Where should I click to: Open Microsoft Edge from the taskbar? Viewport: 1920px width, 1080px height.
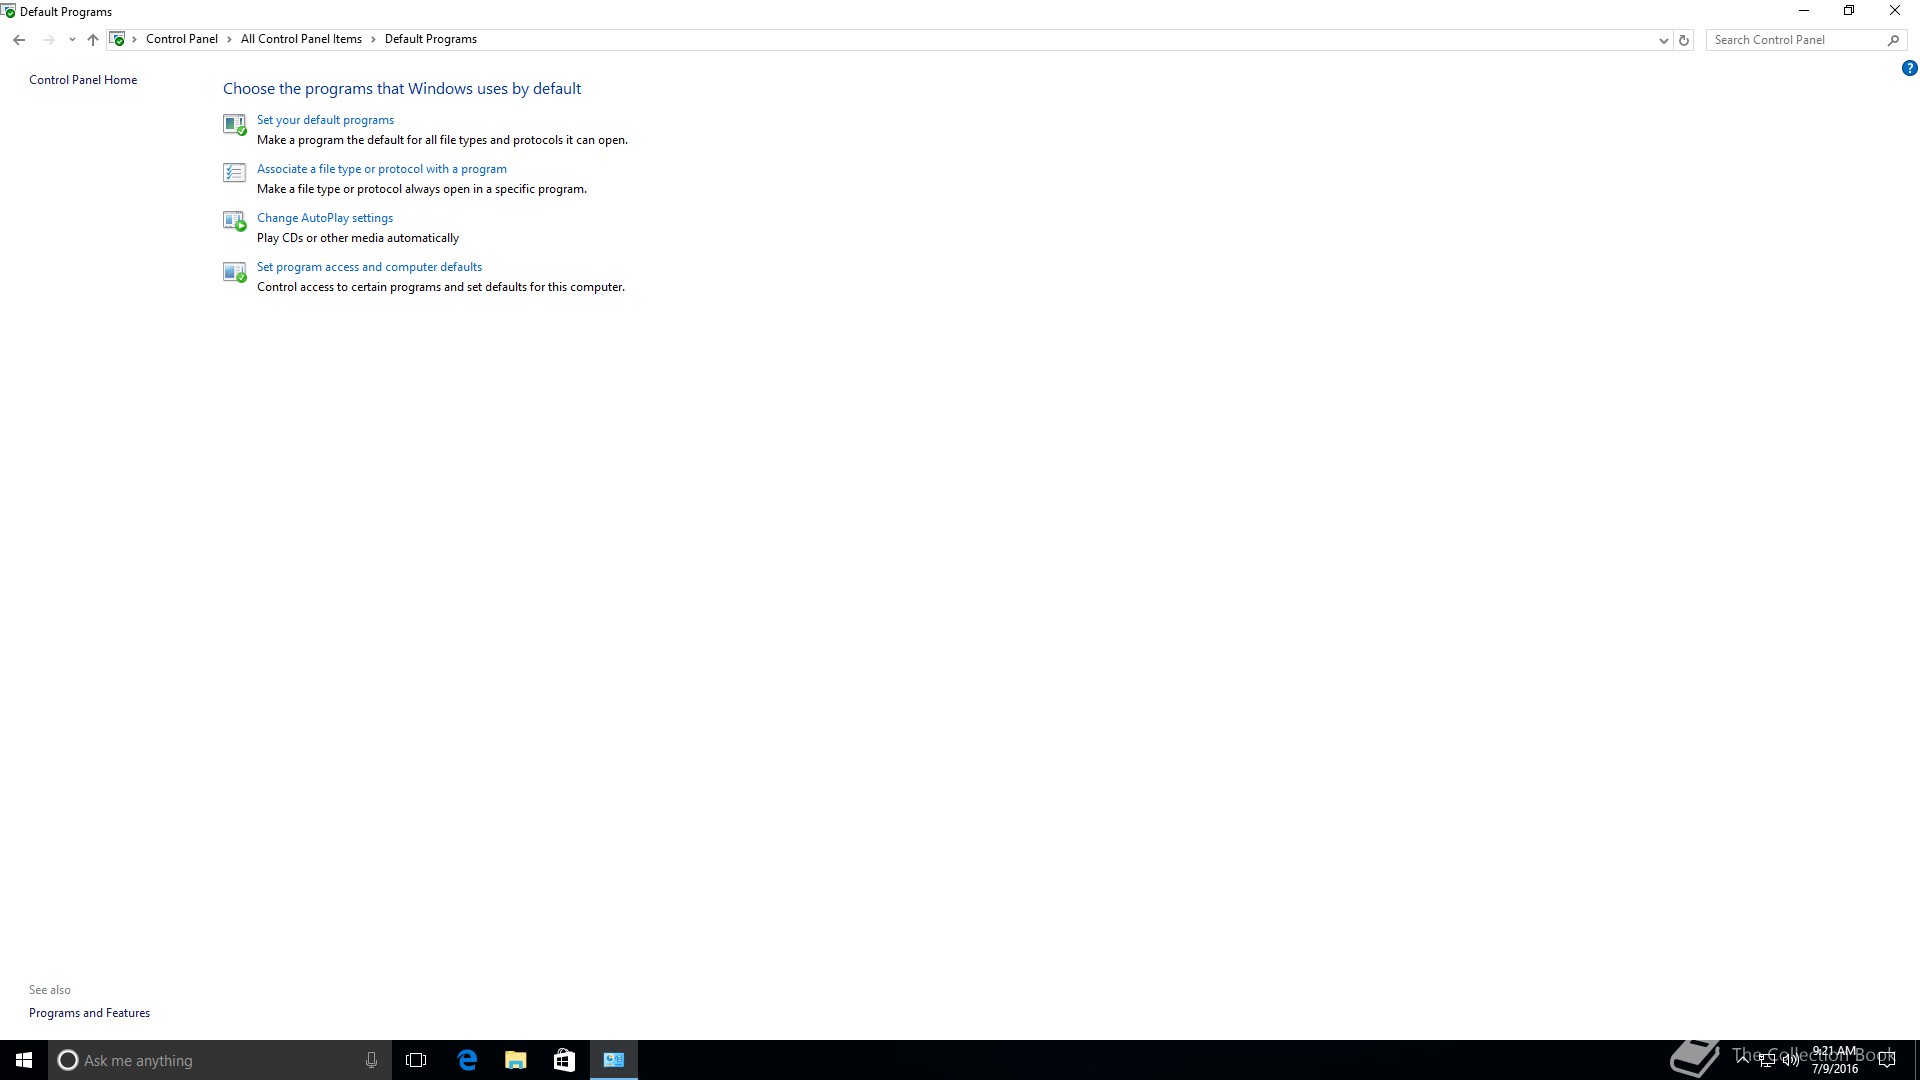click(x=467, y=1060)
